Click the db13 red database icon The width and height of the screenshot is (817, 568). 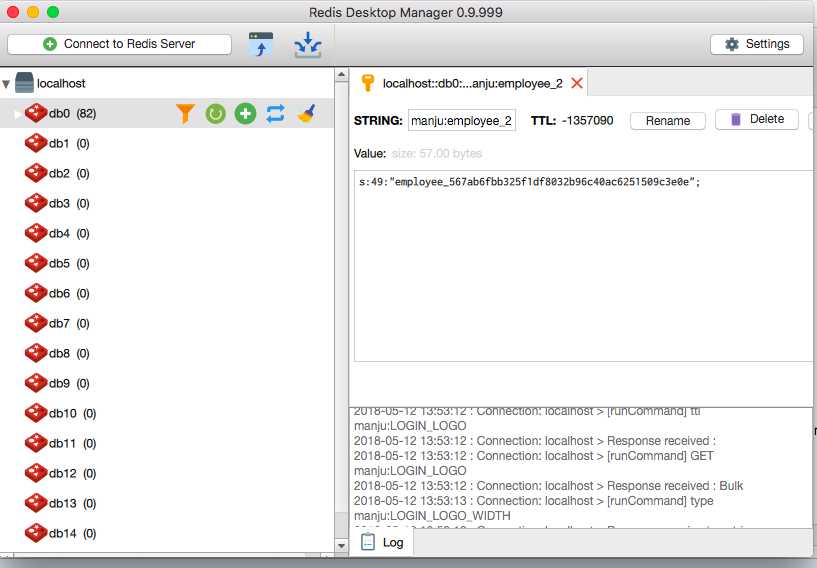point(36,503)
